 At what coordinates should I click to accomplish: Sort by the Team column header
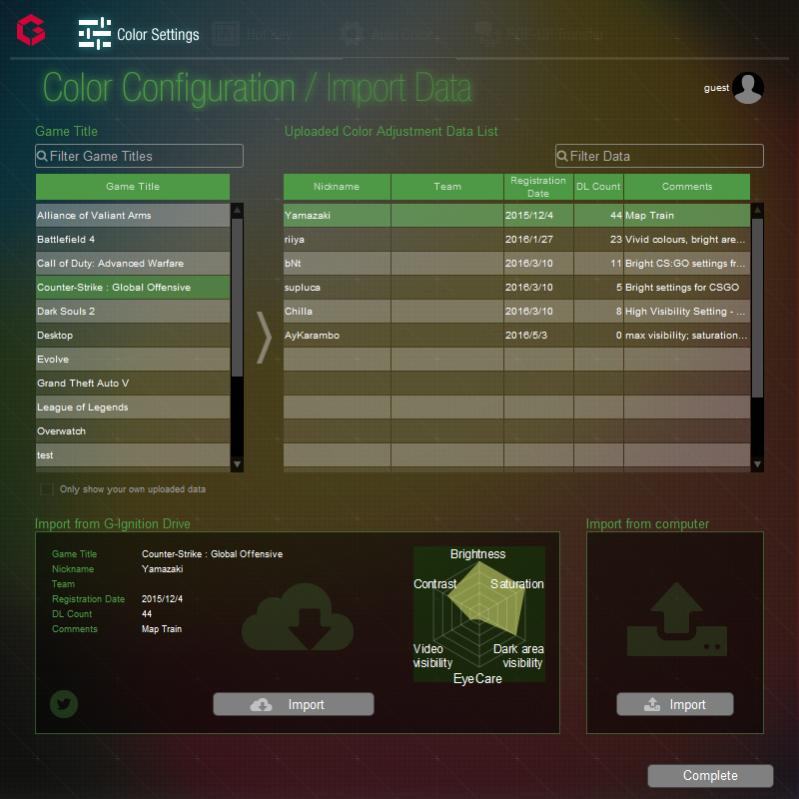tap(447, 187)
